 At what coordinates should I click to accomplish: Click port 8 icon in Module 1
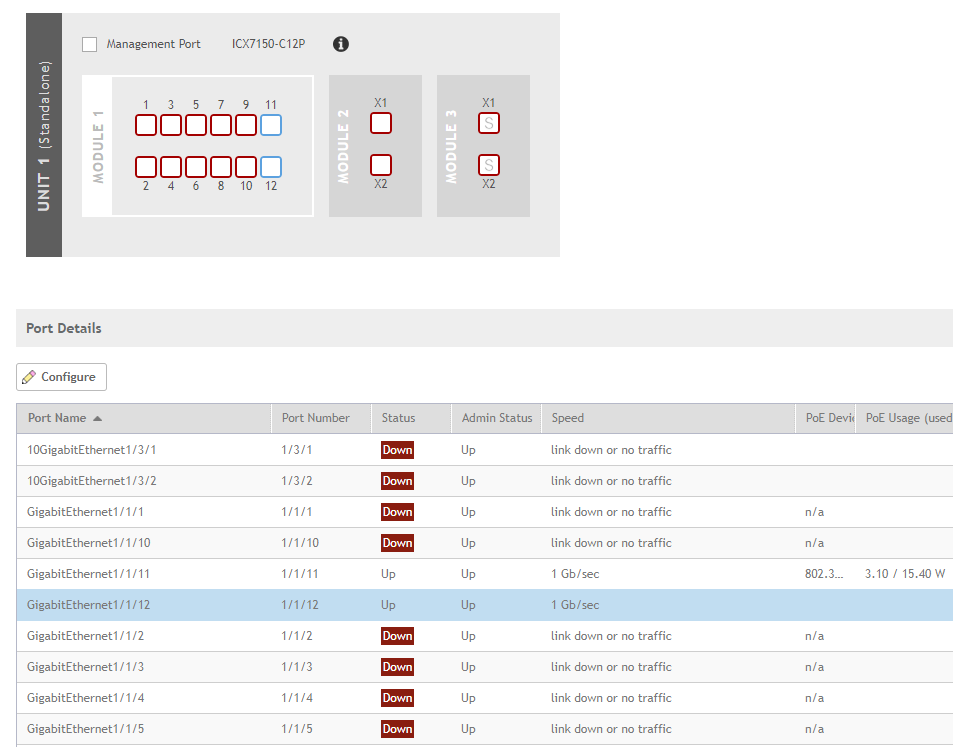221,167
